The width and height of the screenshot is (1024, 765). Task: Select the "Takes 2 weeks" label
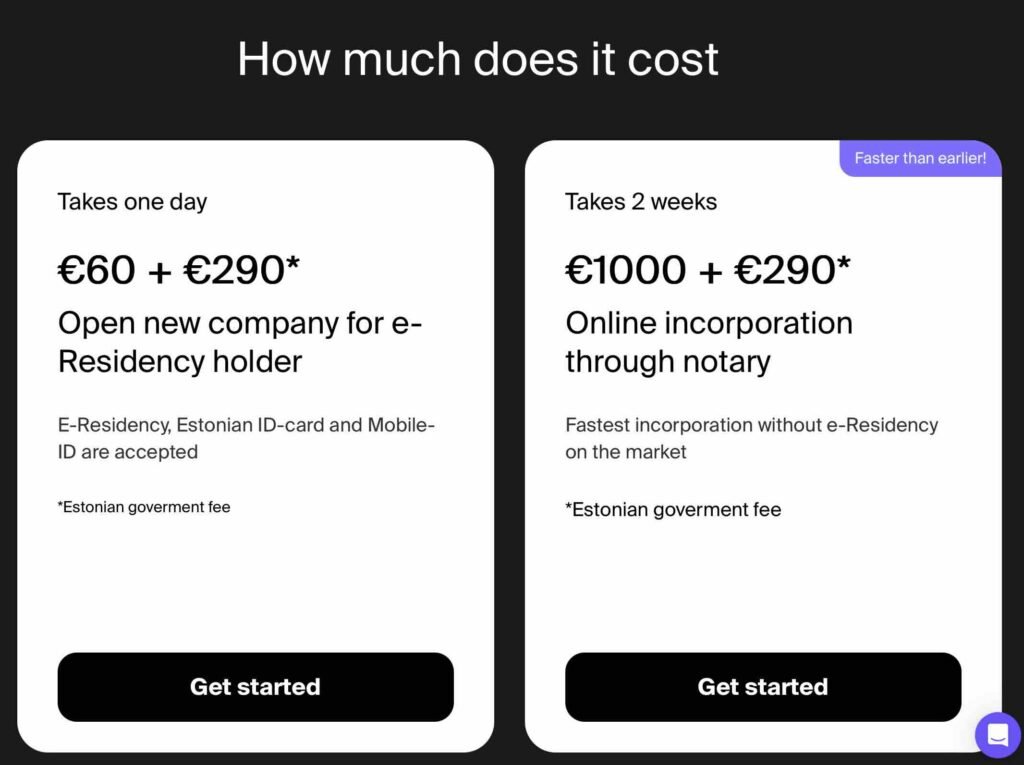point(641,201)
